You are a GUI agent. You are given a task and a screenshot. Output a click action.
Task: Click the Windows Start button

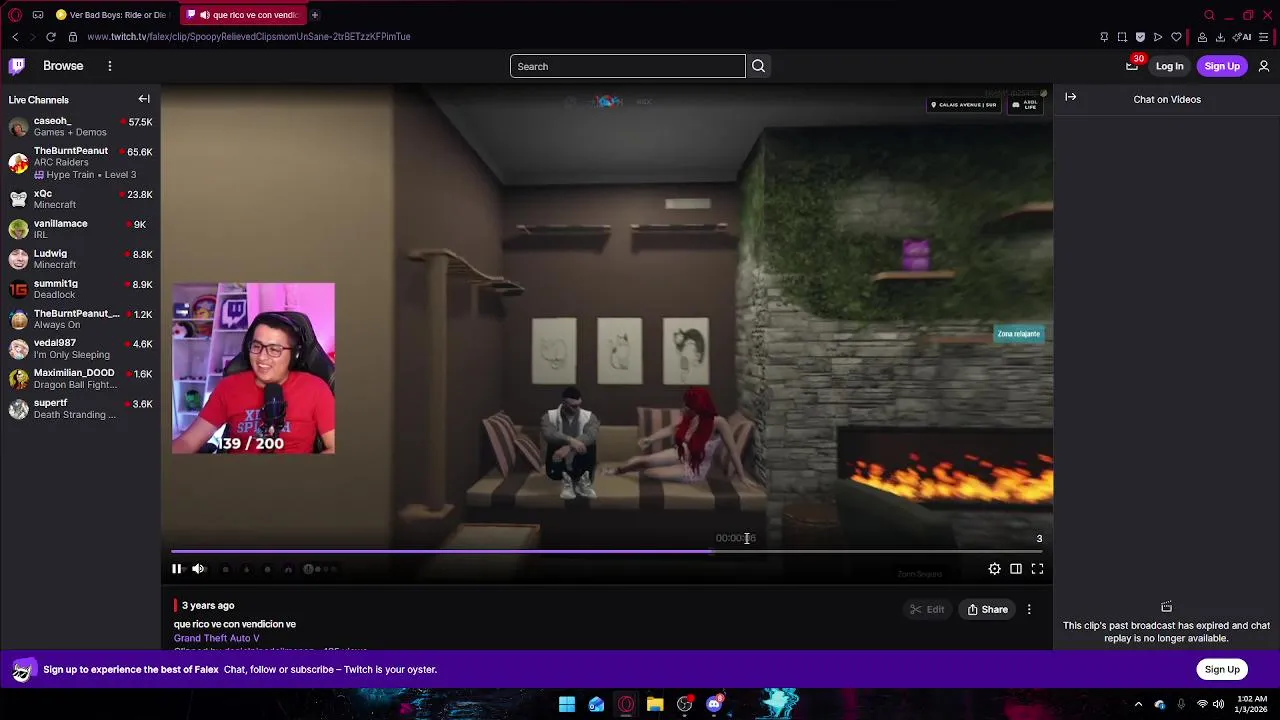pyautogui.click(x=567, y=704)
